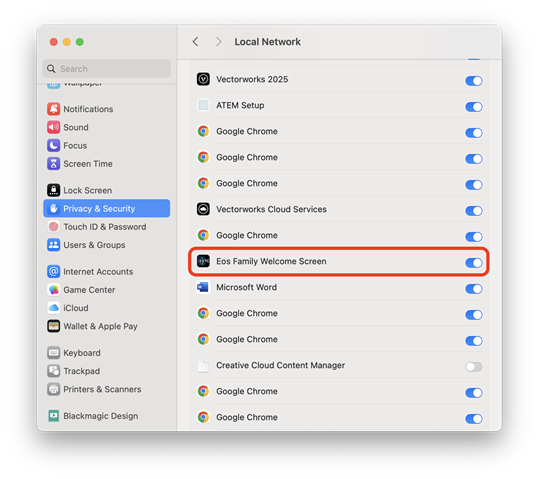Image resolution: width=538 pixels, height=479 pixels.
Task: Open Blackmagic Design icon in sidebar
Action: click(54, 416)
